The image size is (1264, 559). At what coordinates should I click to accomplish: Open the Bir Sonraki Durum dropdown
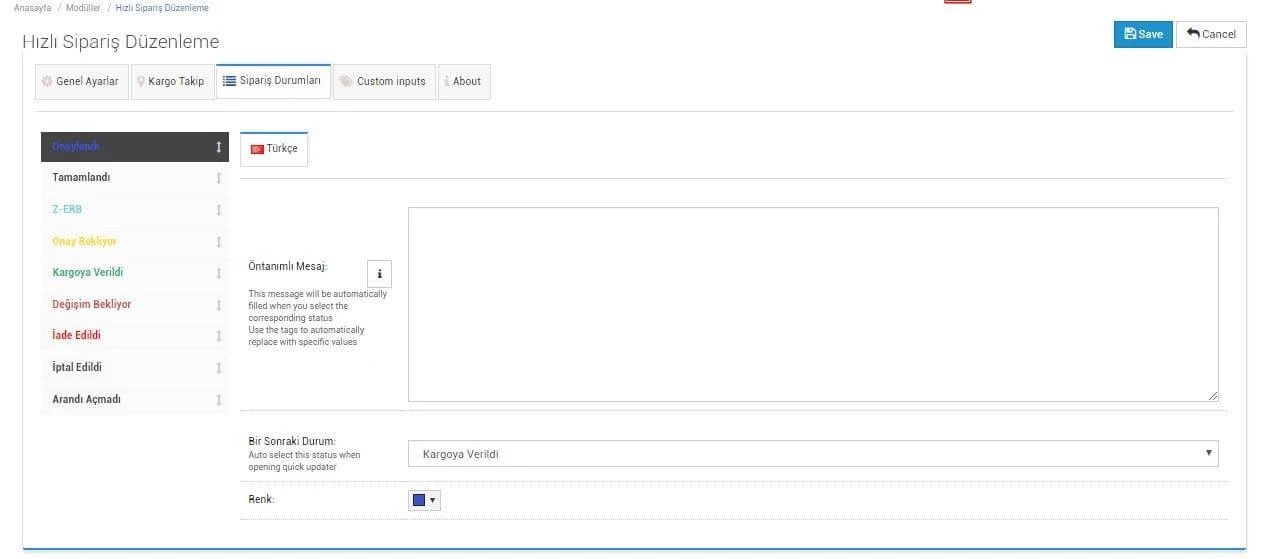(812, 454)
